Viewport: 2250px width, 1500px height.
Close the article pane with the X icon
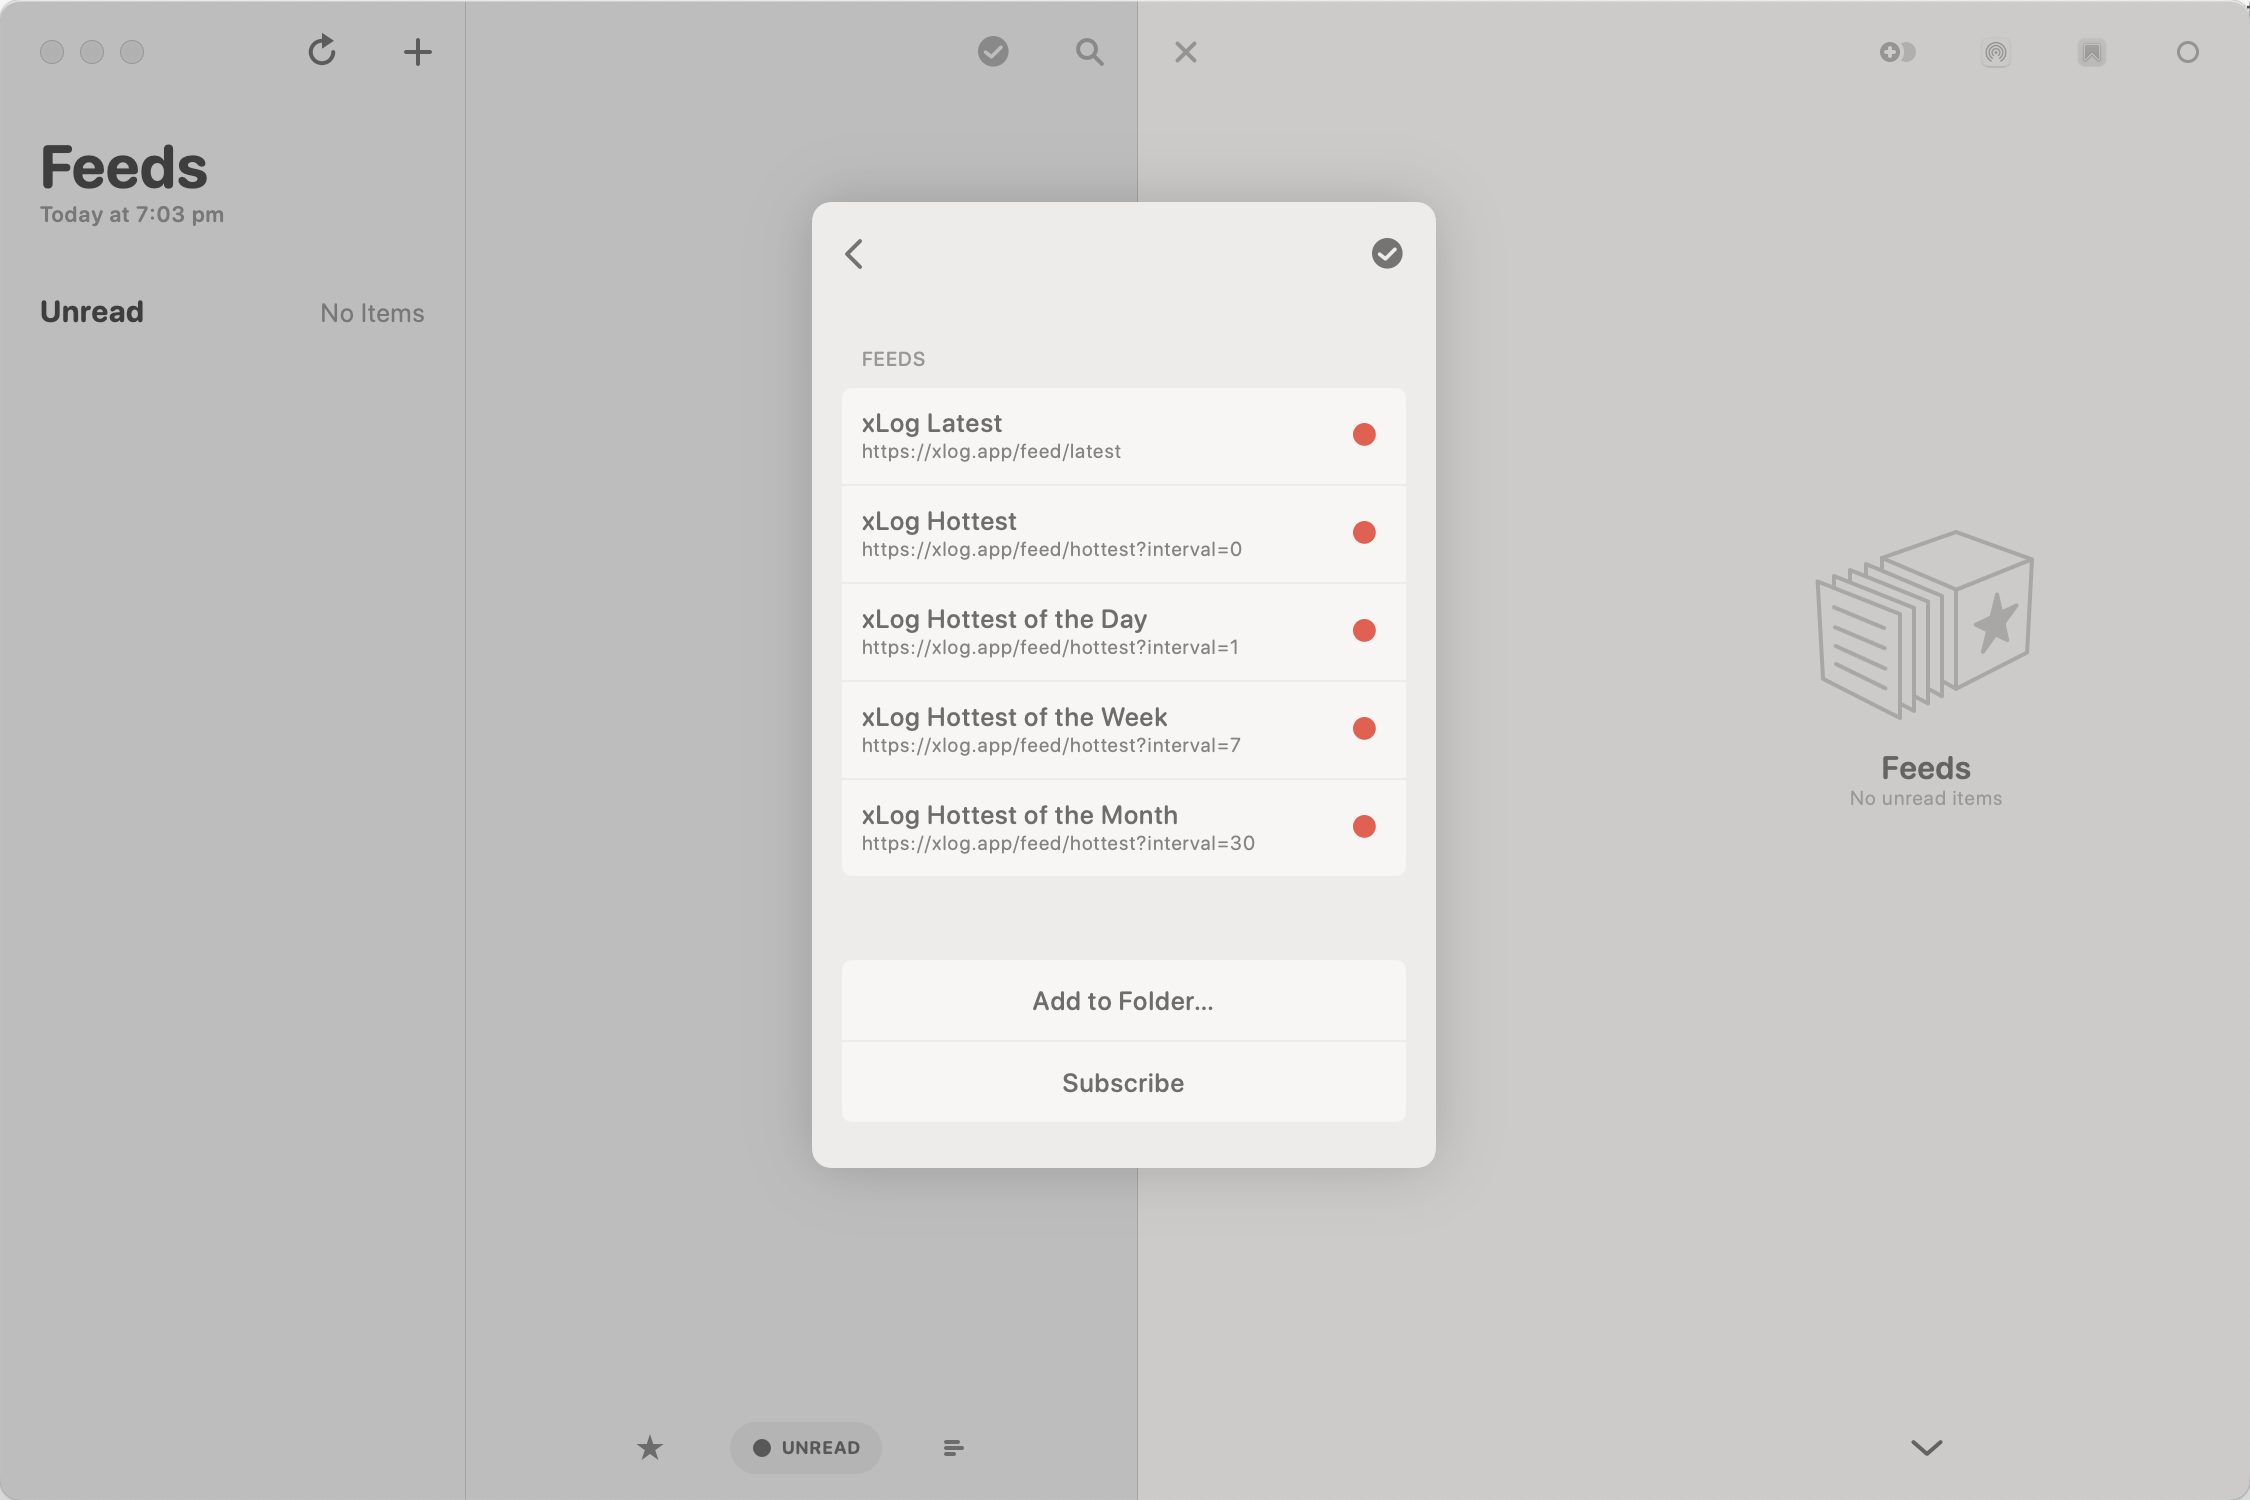(1186, 52)
